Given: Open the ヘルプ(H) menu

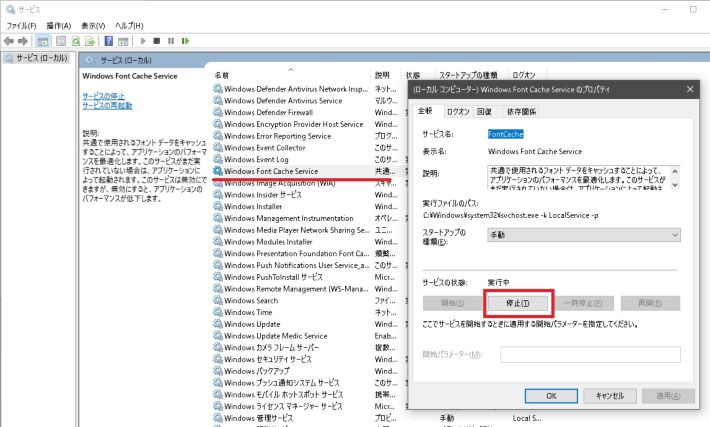Looking at the screenshot, I should [x=129, y=26].
